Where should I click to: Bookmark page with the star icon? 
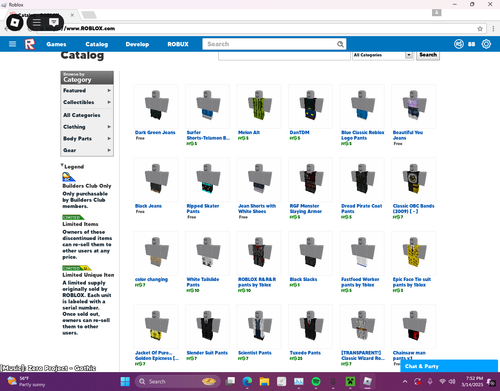(480, 29)
